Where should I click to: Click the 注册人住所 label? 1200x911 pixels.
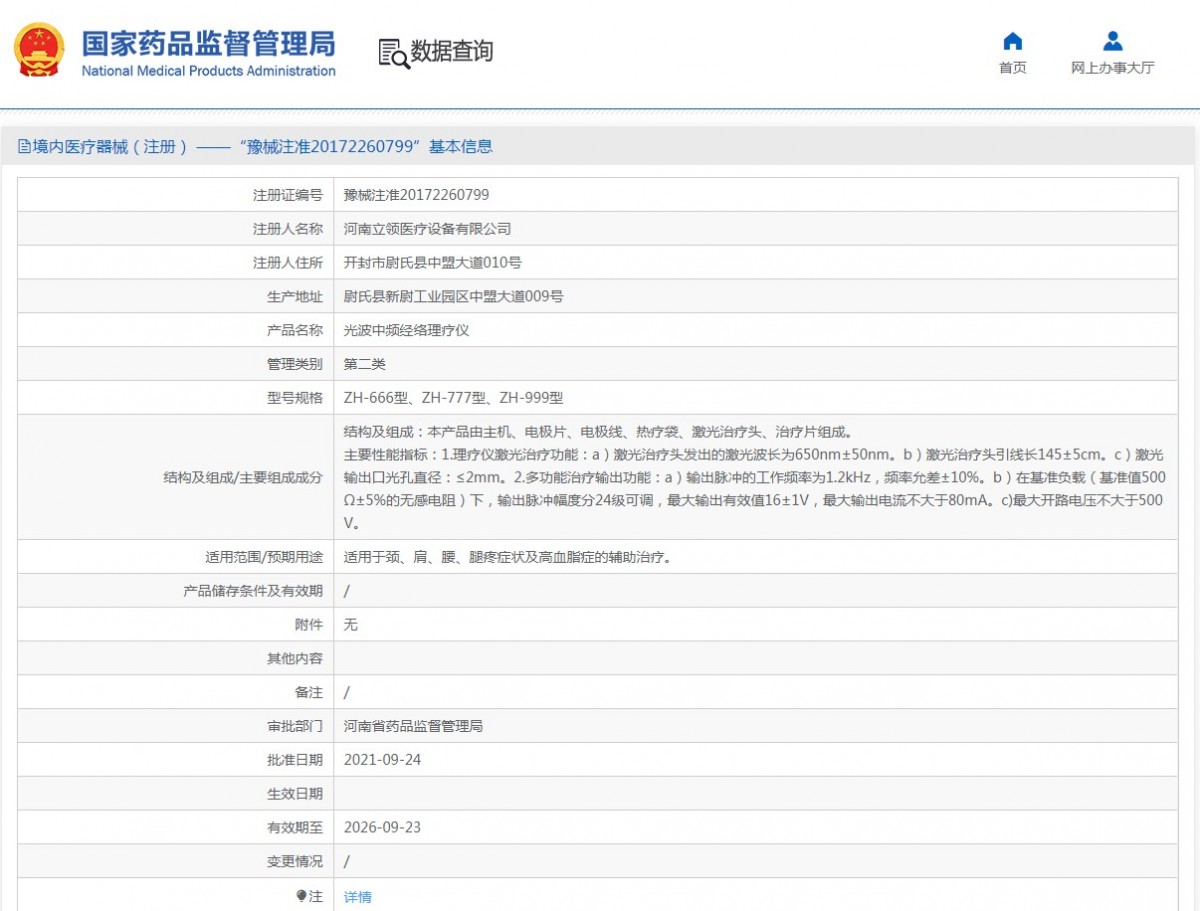click(288, 263)
